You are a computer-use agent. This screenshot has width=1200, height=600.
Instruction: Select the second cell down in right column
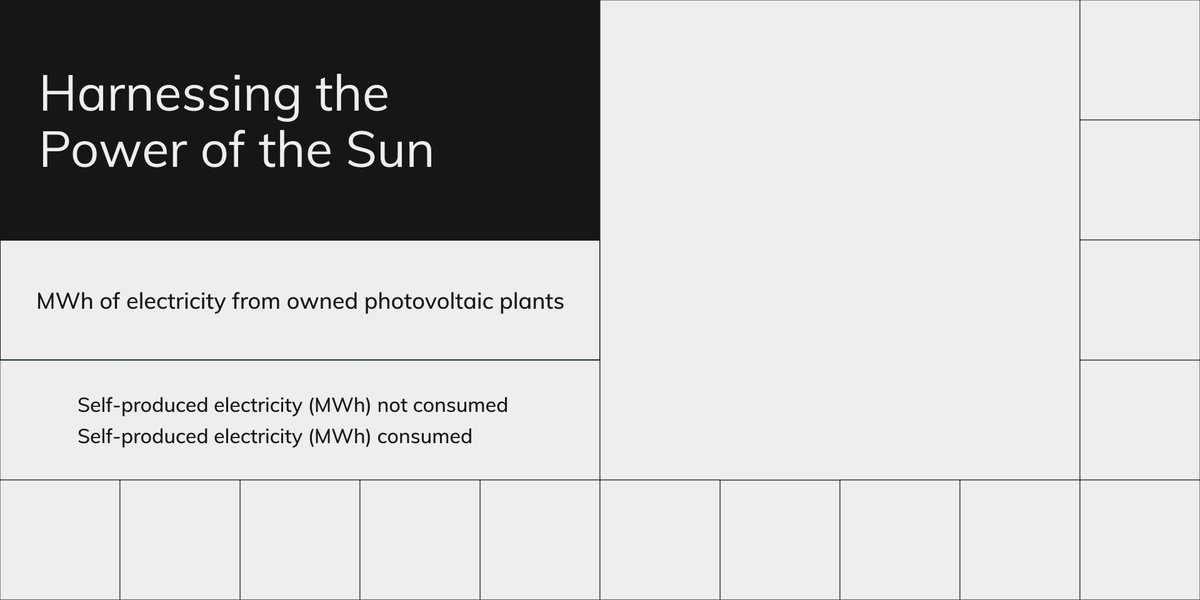tap(1140, 180)
